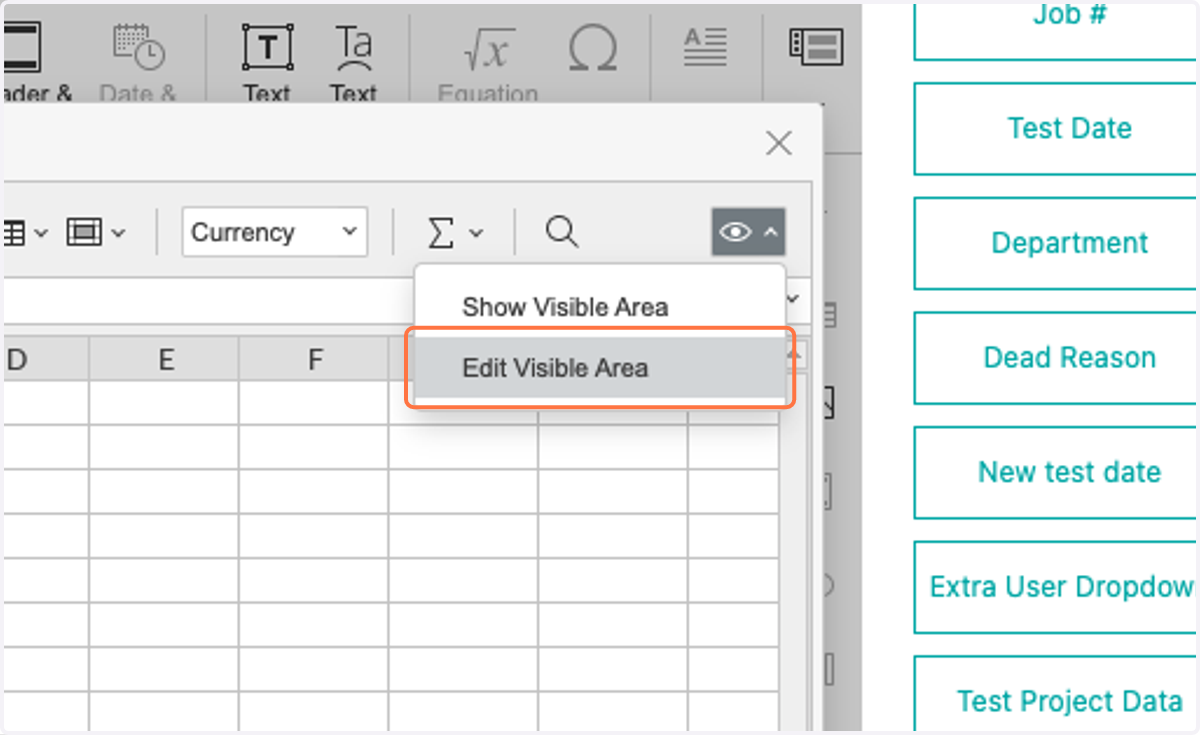Click the first cell under column F
Screen dimensions: 1200x735
point(314,404)
